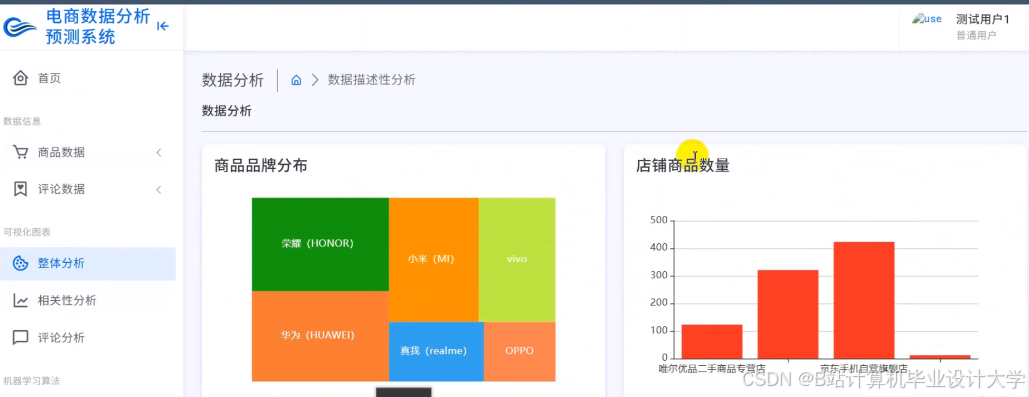Viewport: 1029px width, 397px height.
Task: Click the bar for 唯尔优品二手商品专营店
Action: pyautogui.click(x=712, y=341)
